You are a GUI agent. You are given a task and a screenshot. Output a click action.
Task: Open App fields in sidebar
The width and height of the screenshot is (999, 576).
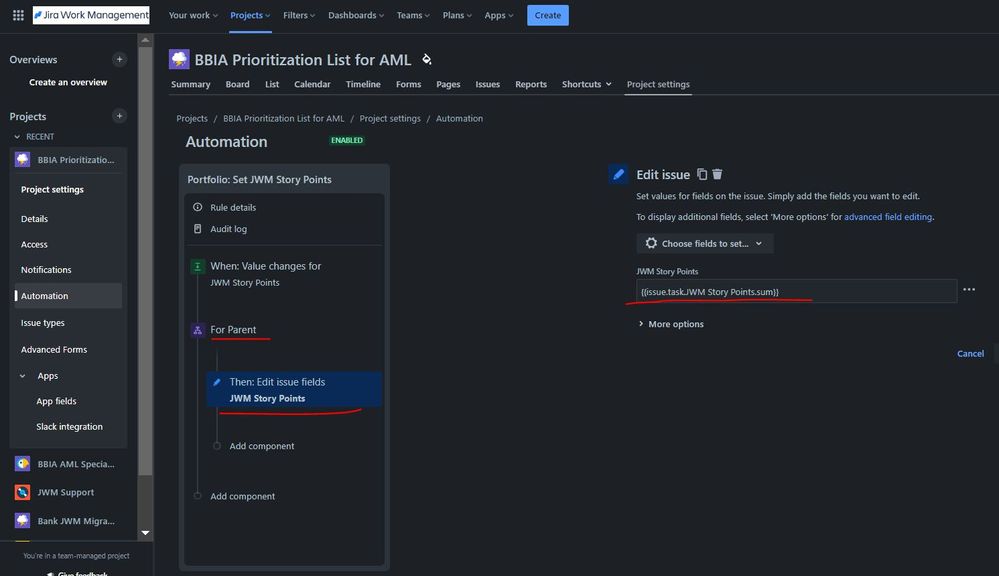tap(56, 401)
